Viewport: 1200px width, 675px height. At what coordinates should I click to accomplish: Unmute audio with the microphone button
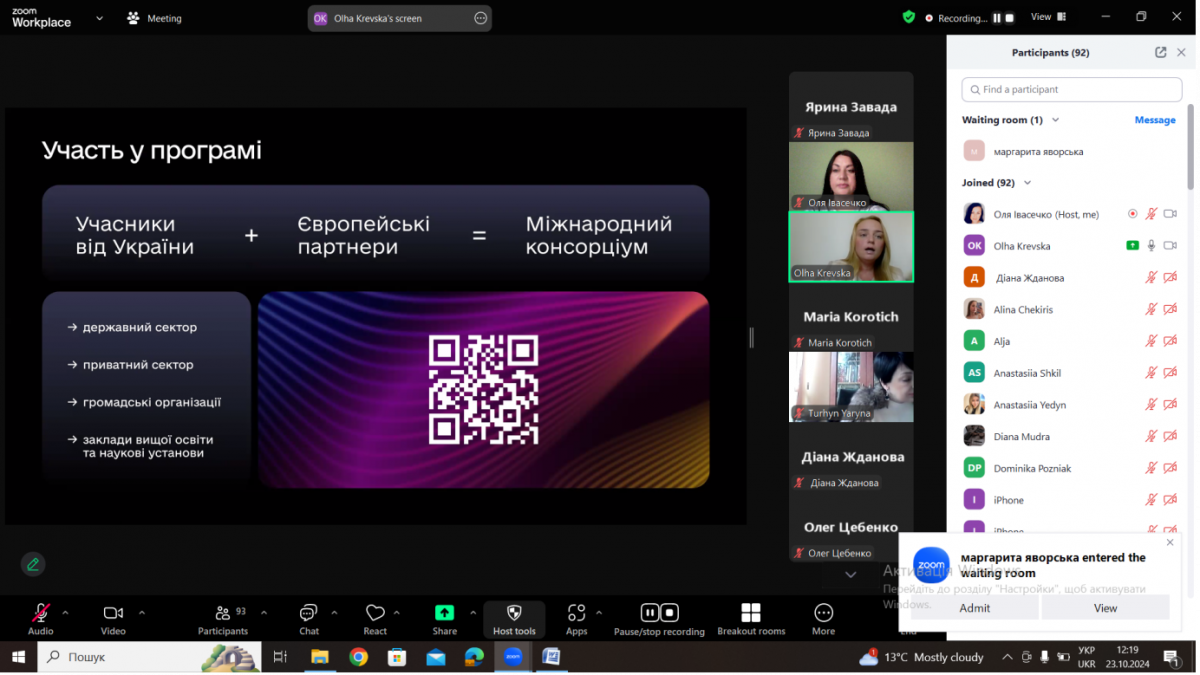pos(41,613)
